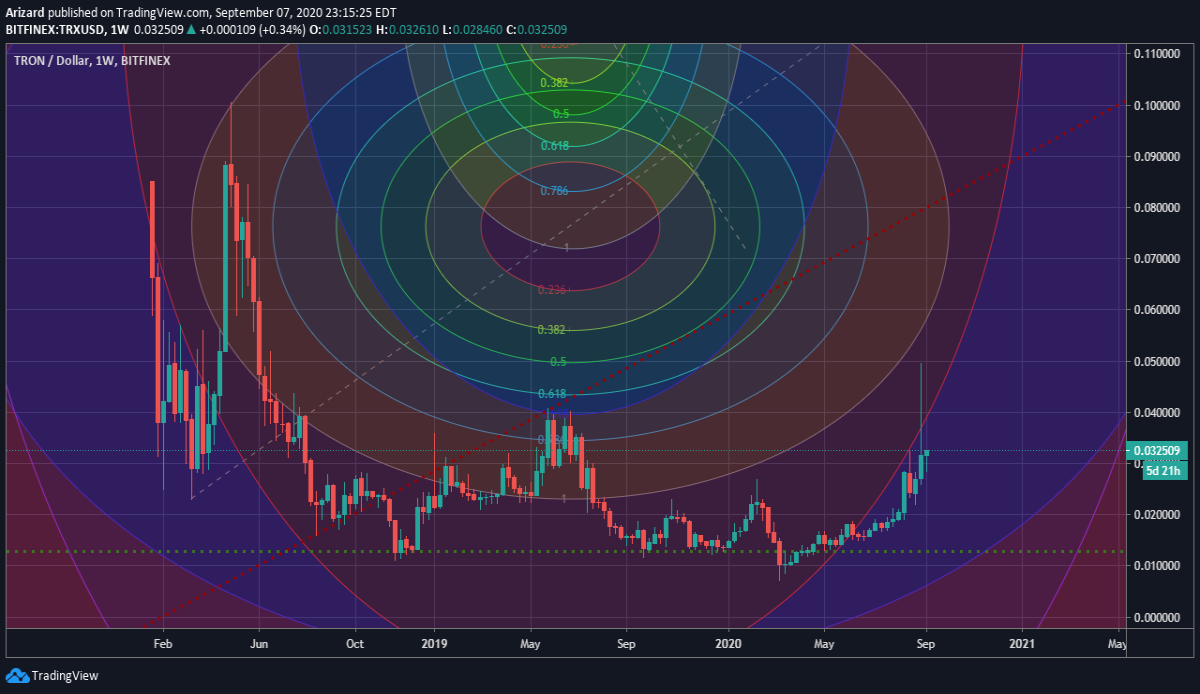
Task: Click the 0.020000 price axis label
Action: (1158, 514)
